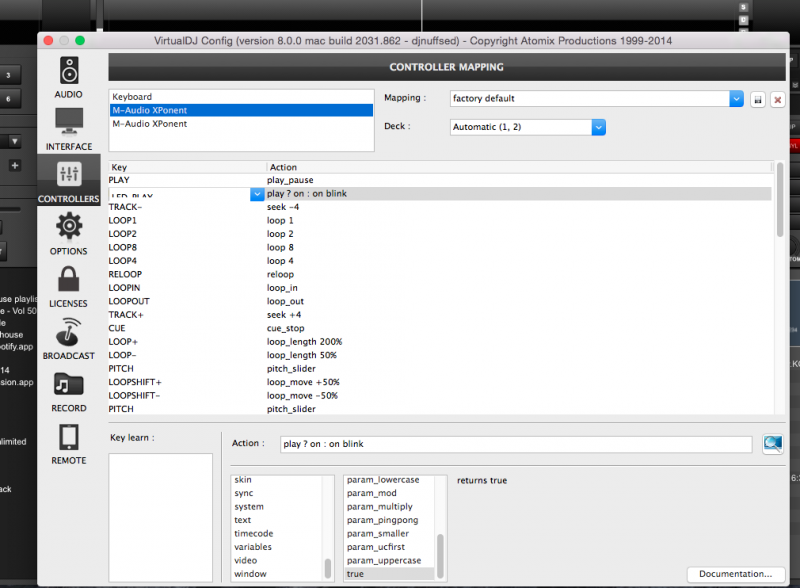Viewport: 800px width, 588px height.
Task: Click the Action column header
Action: pyautogui.click(x=519, y=167)
